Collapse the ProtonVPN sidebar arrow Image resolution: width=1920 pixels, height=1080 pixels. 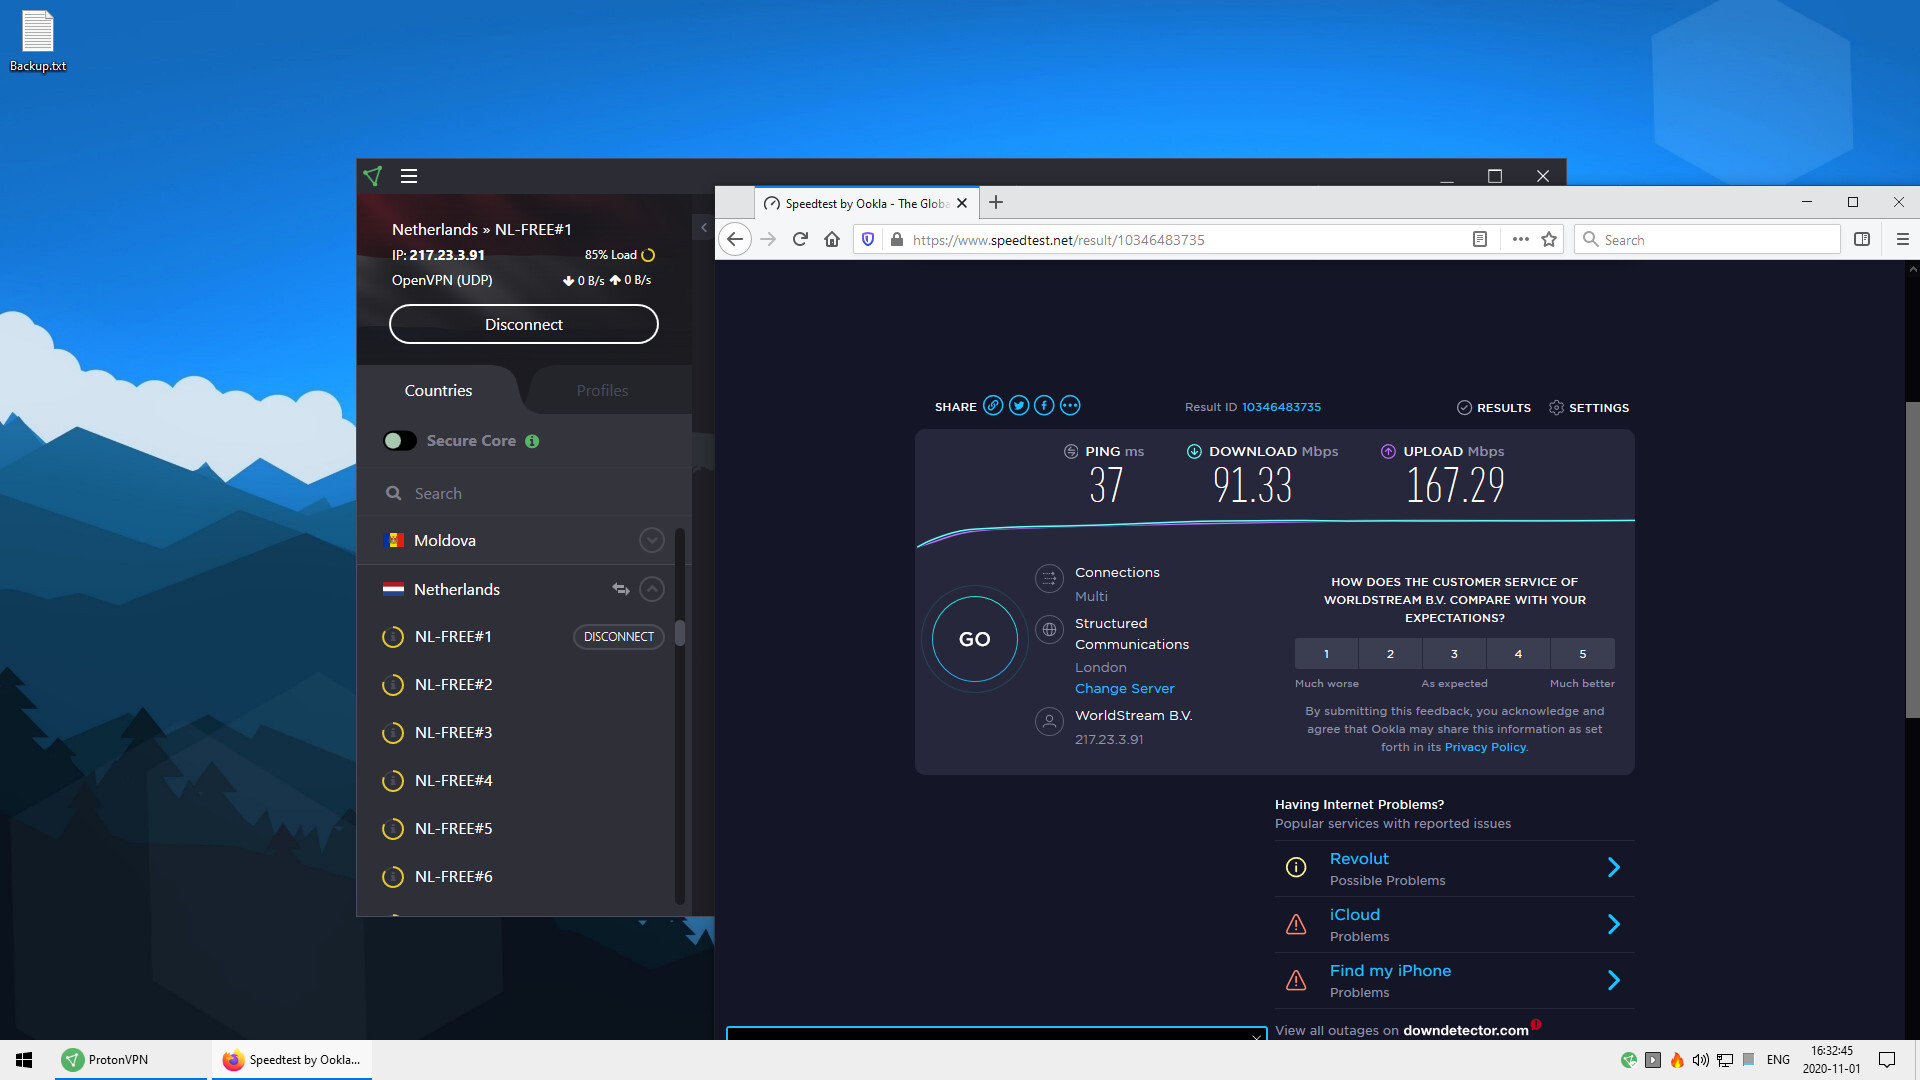point(704,228)
